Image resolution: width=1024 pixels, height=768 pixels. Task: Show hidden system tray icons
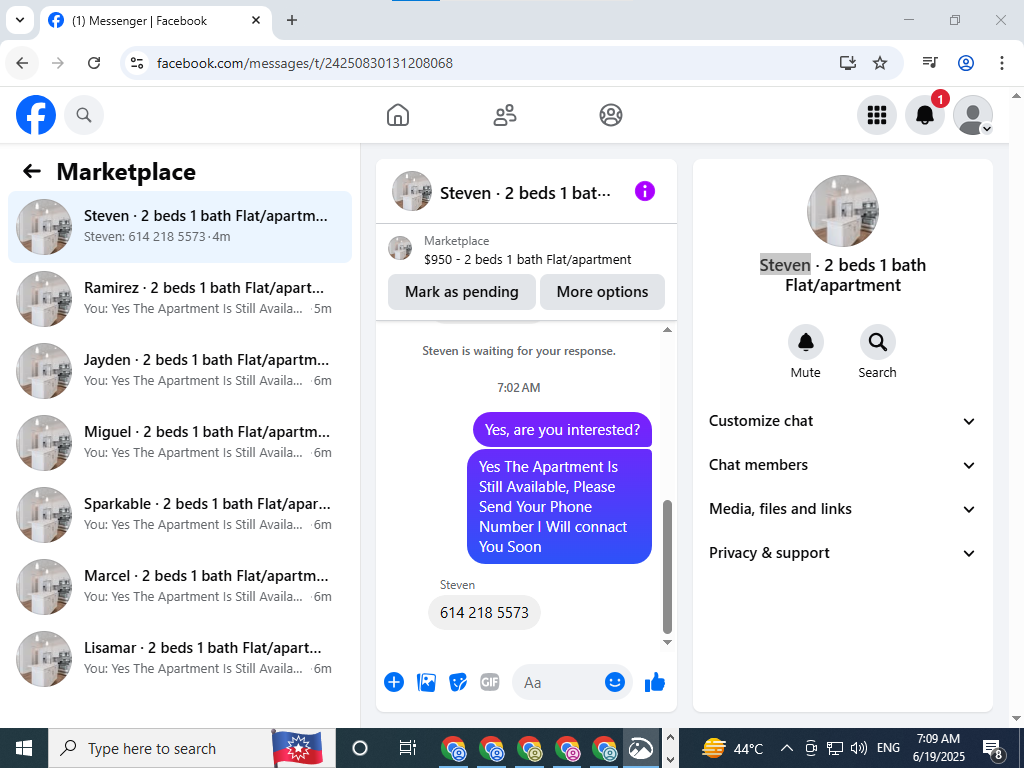coord(787,748)
